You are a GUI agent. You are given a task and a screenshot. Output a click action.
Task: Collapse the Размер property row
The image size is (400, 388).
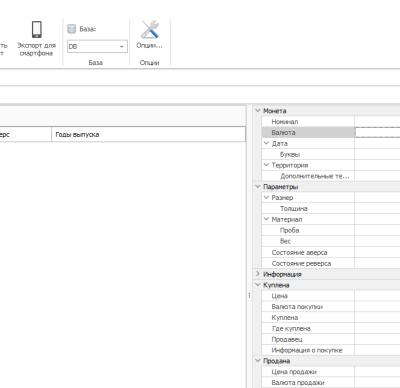(266, 197)
